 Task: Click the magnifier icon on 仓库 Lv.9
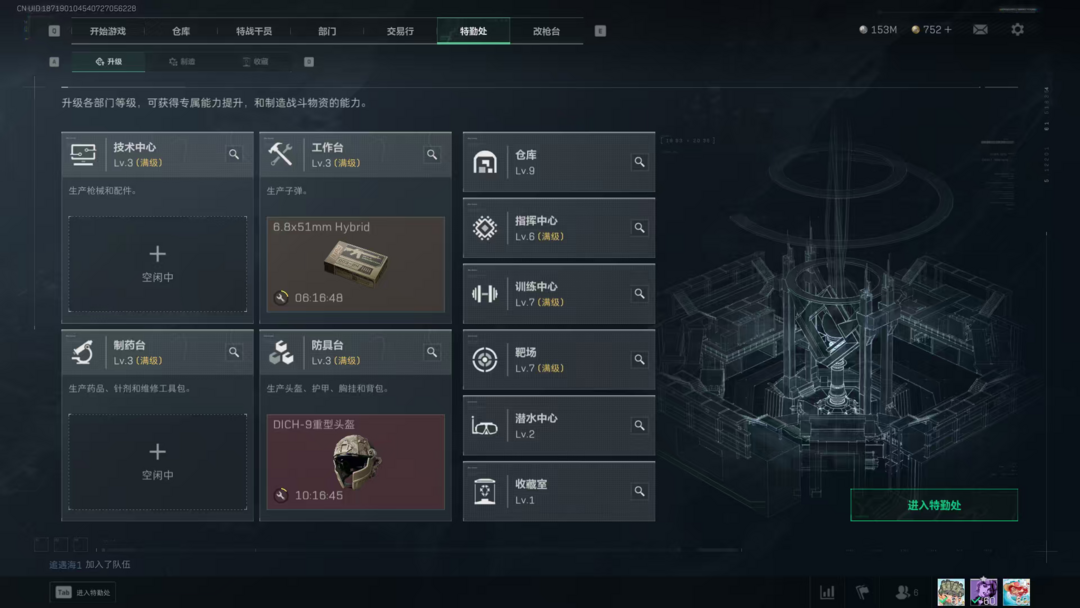639,162
